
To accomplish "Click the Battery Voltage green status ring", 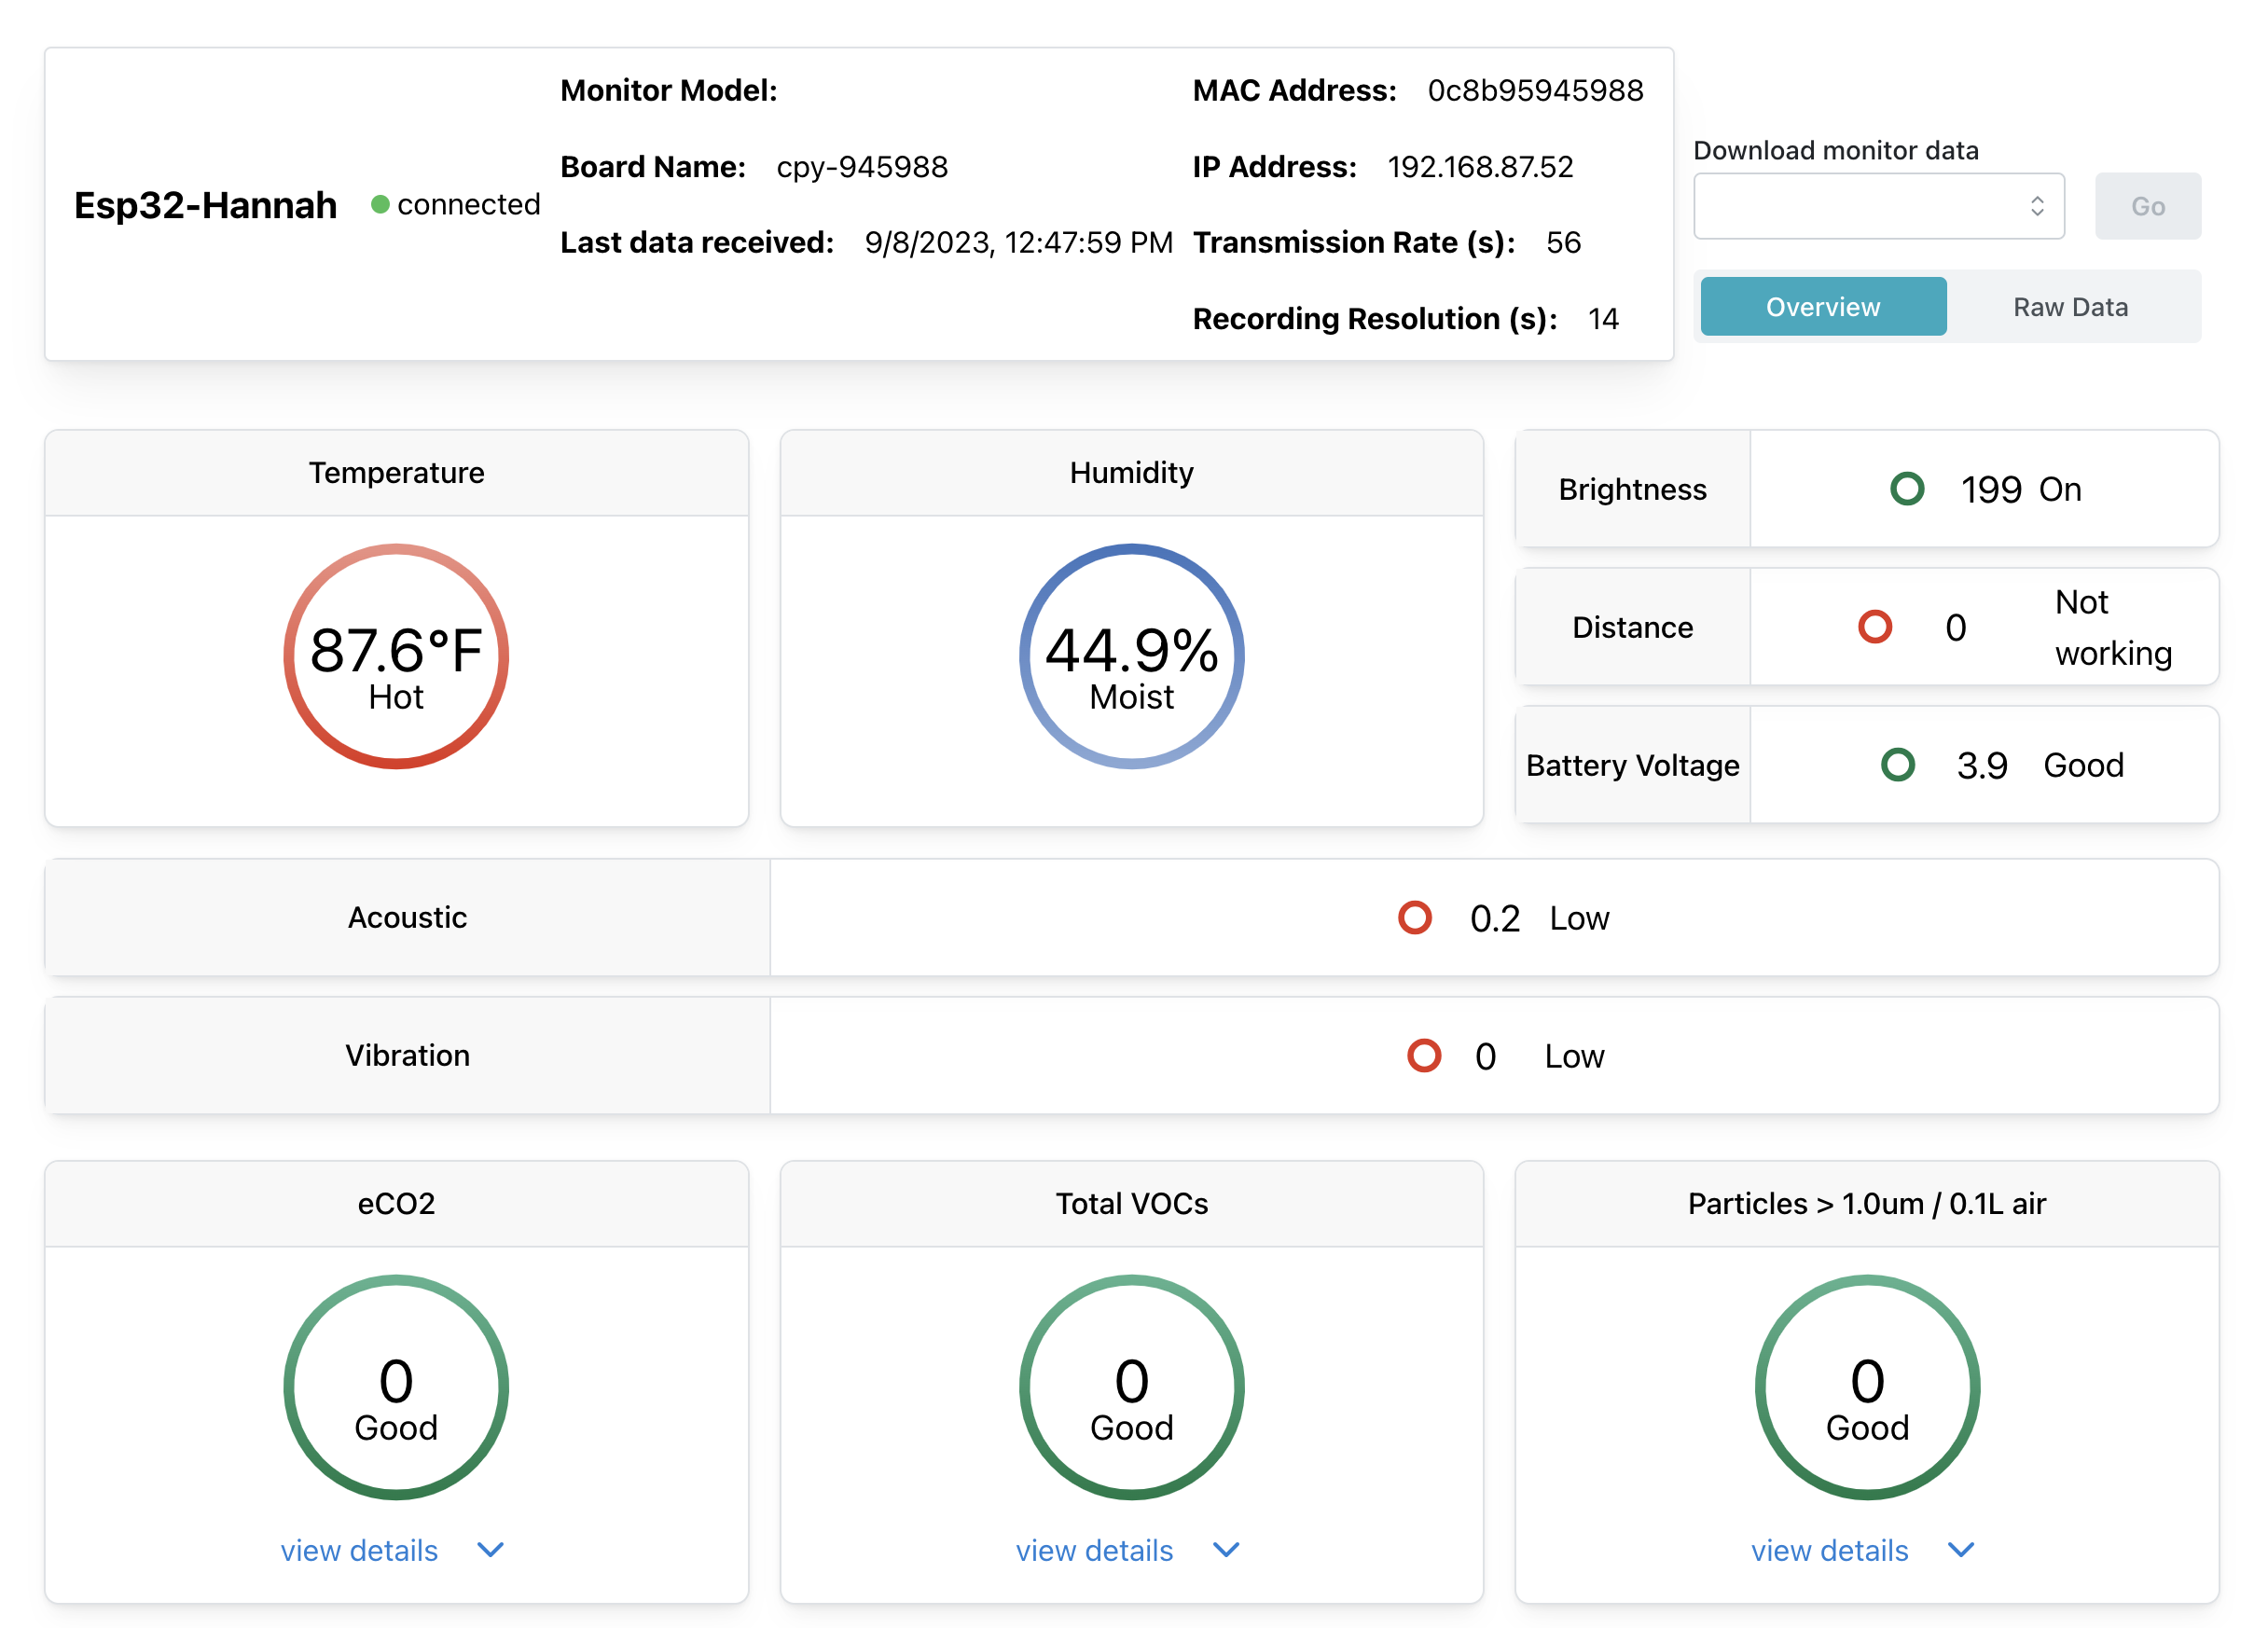I will point(1897,765).
